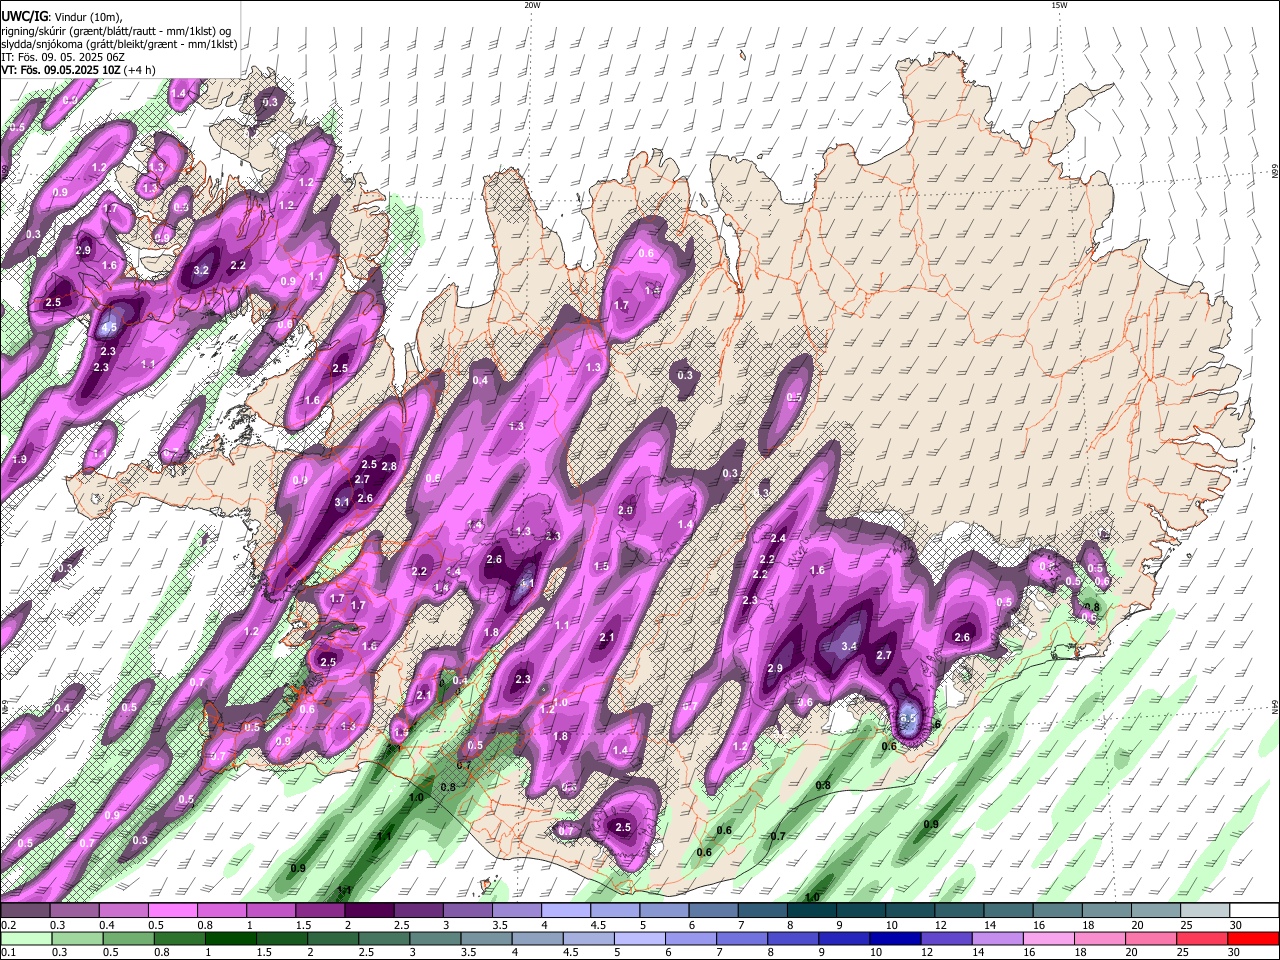Click the '2.0' precipitation value on the map
The image size is (1280, 960).
tap(626, 510)
